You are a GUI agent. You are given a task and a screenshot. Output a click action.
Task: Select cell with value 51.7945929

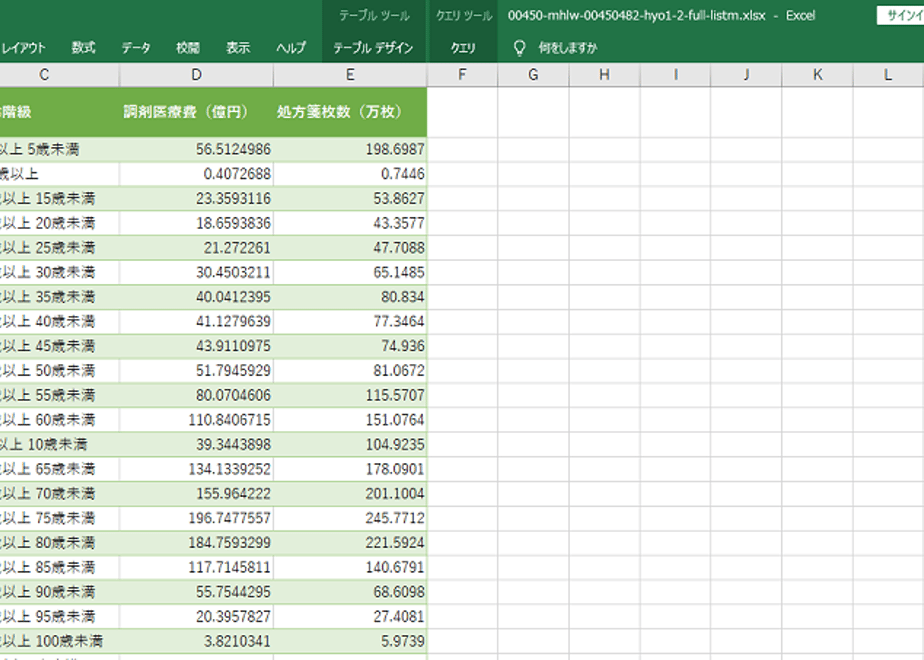pos(196,371)
